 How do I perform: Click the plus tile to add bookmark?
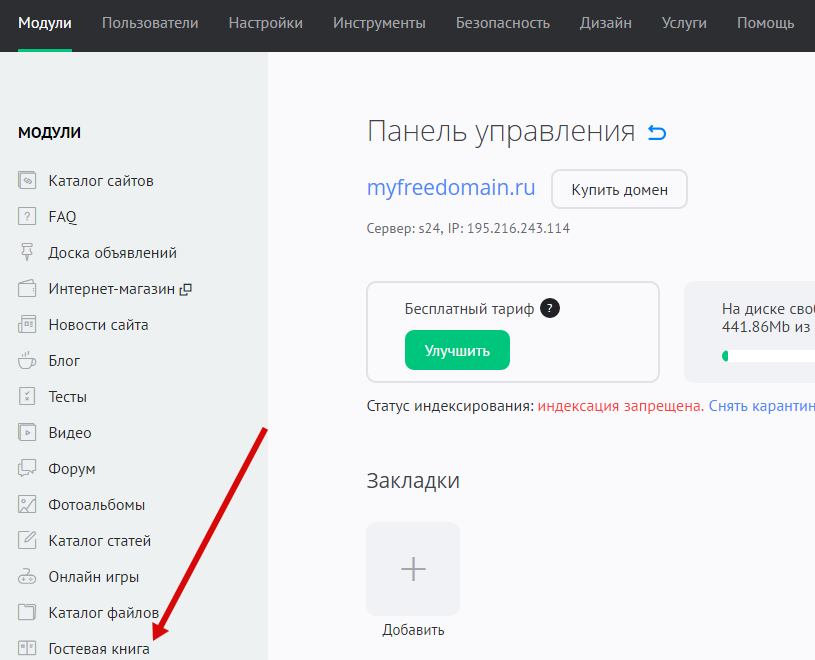tap(413, 569)
